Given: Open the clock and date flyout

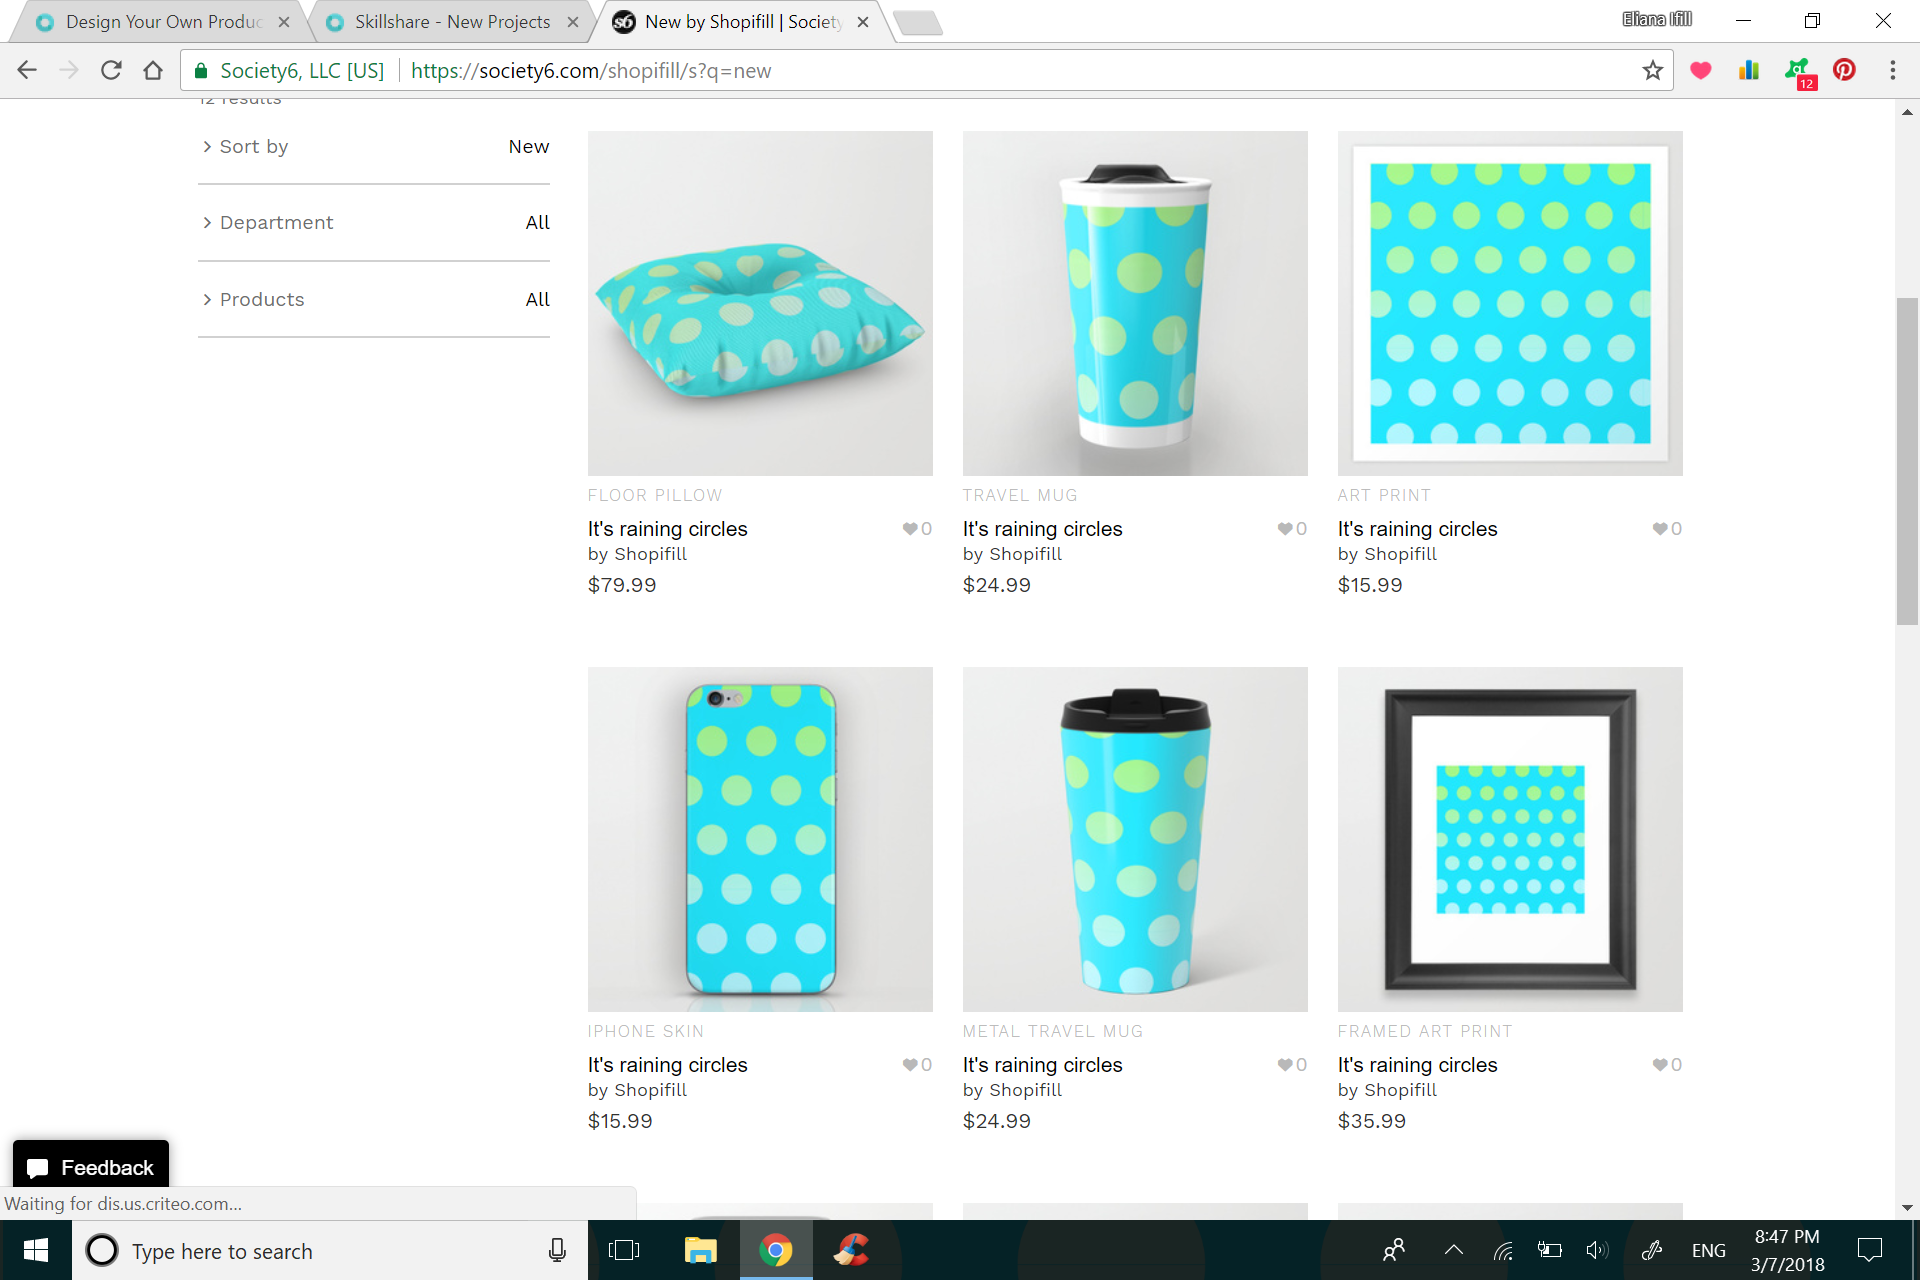Looking at the screenshot, I should (1787, 1250).
